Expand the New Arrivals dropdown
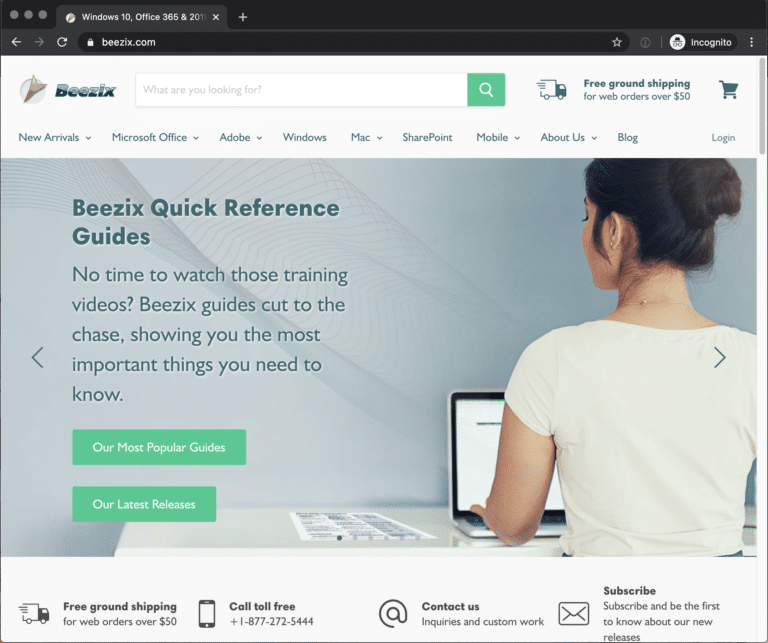This screenshot has height=643, width=768. pyautogui.click(x=55, y=138)
